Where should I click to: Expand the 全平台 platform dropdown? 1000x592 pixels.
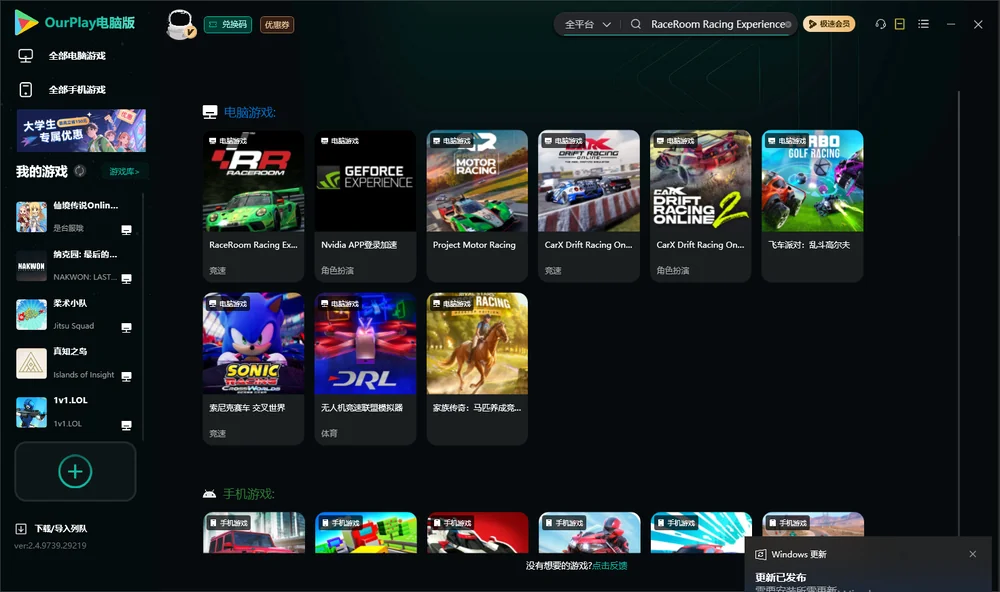click(x=587, y=24)
